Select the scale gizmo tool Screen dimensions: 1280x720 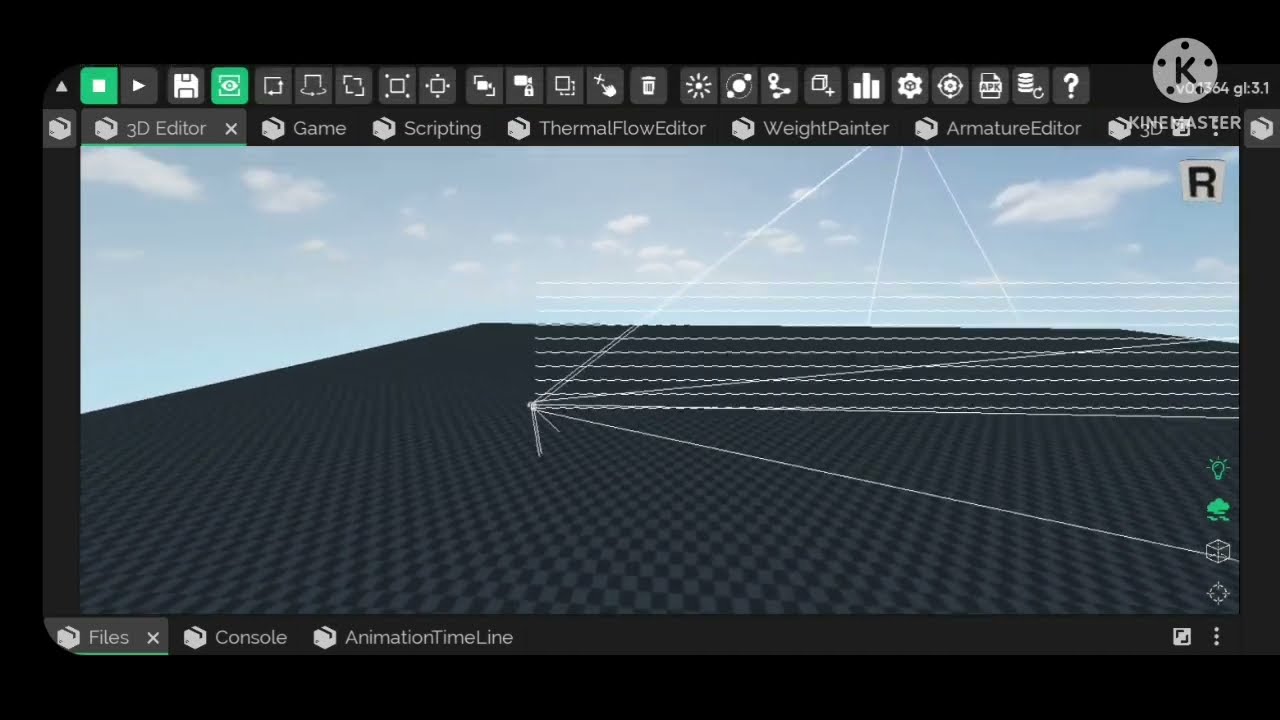click(354, 86)
